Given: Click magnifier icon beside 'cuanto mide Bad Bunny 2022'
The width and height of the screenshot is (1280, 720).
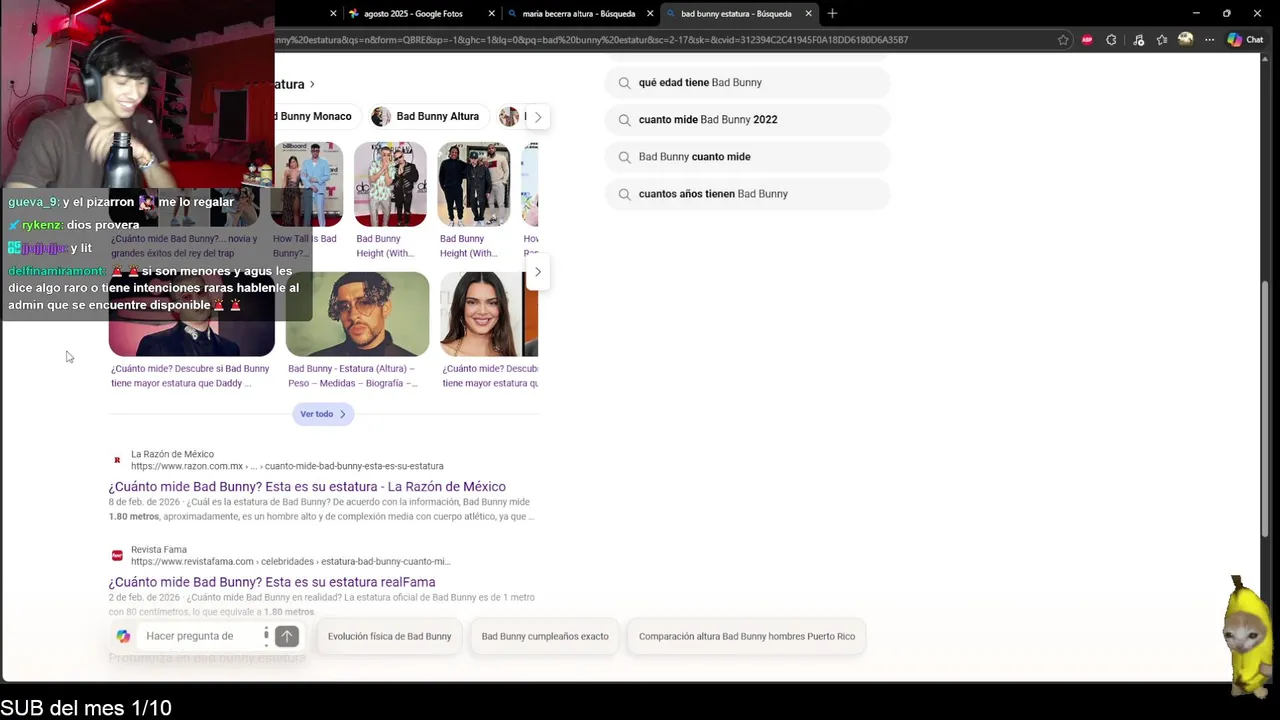Looking at the screenshot, I should (x=624, y=120).
